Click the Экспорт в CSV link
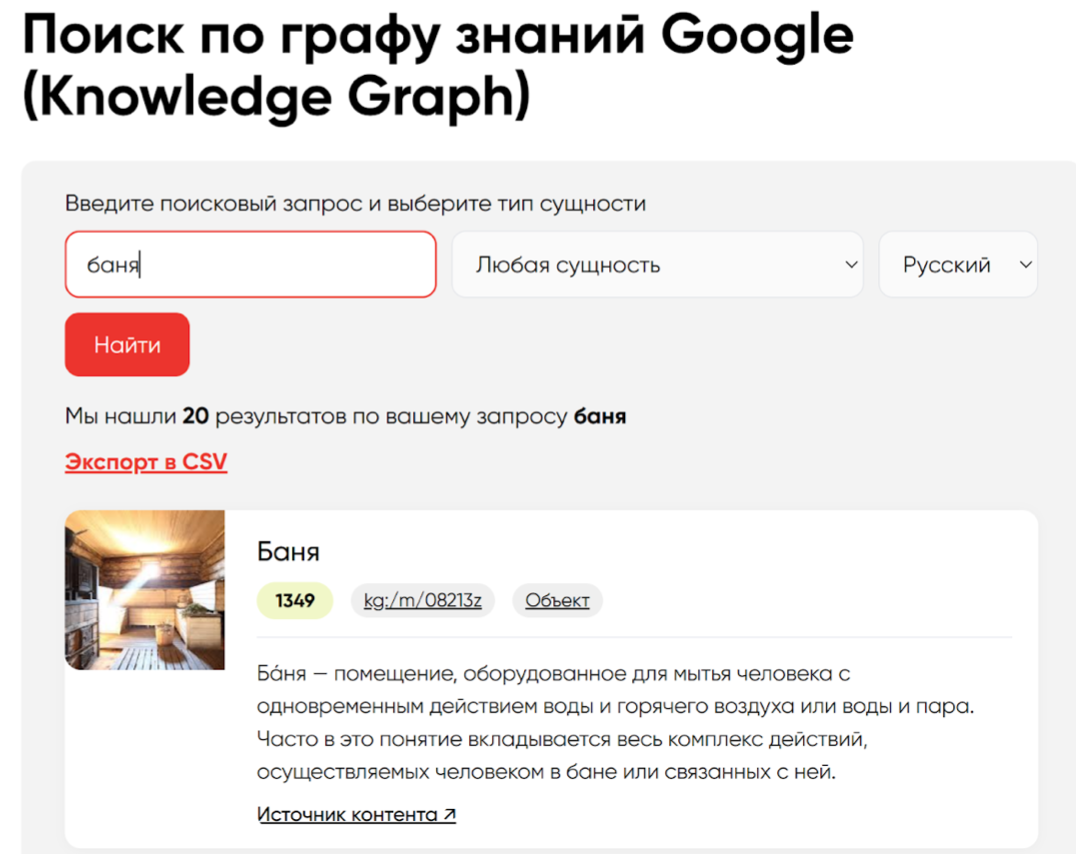The width and height of the screenshot is (1076, 854). [146, 462]
